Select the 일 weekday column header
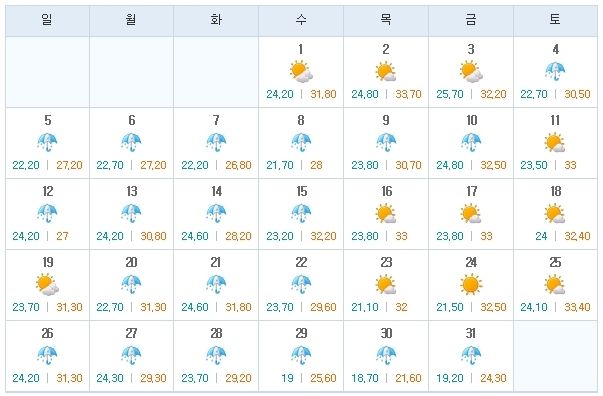 pos(47,21)
